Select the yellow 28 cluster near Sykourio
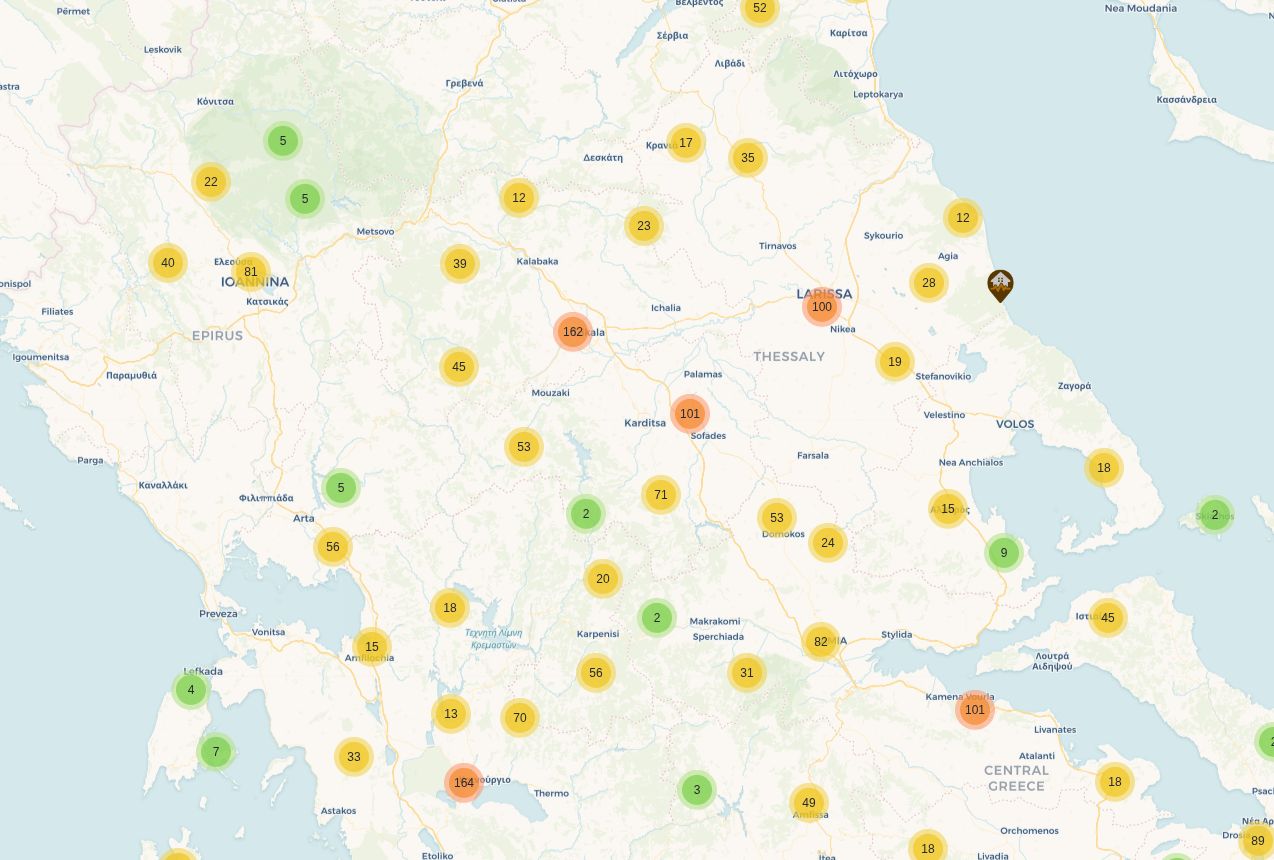 coord(928,283)
